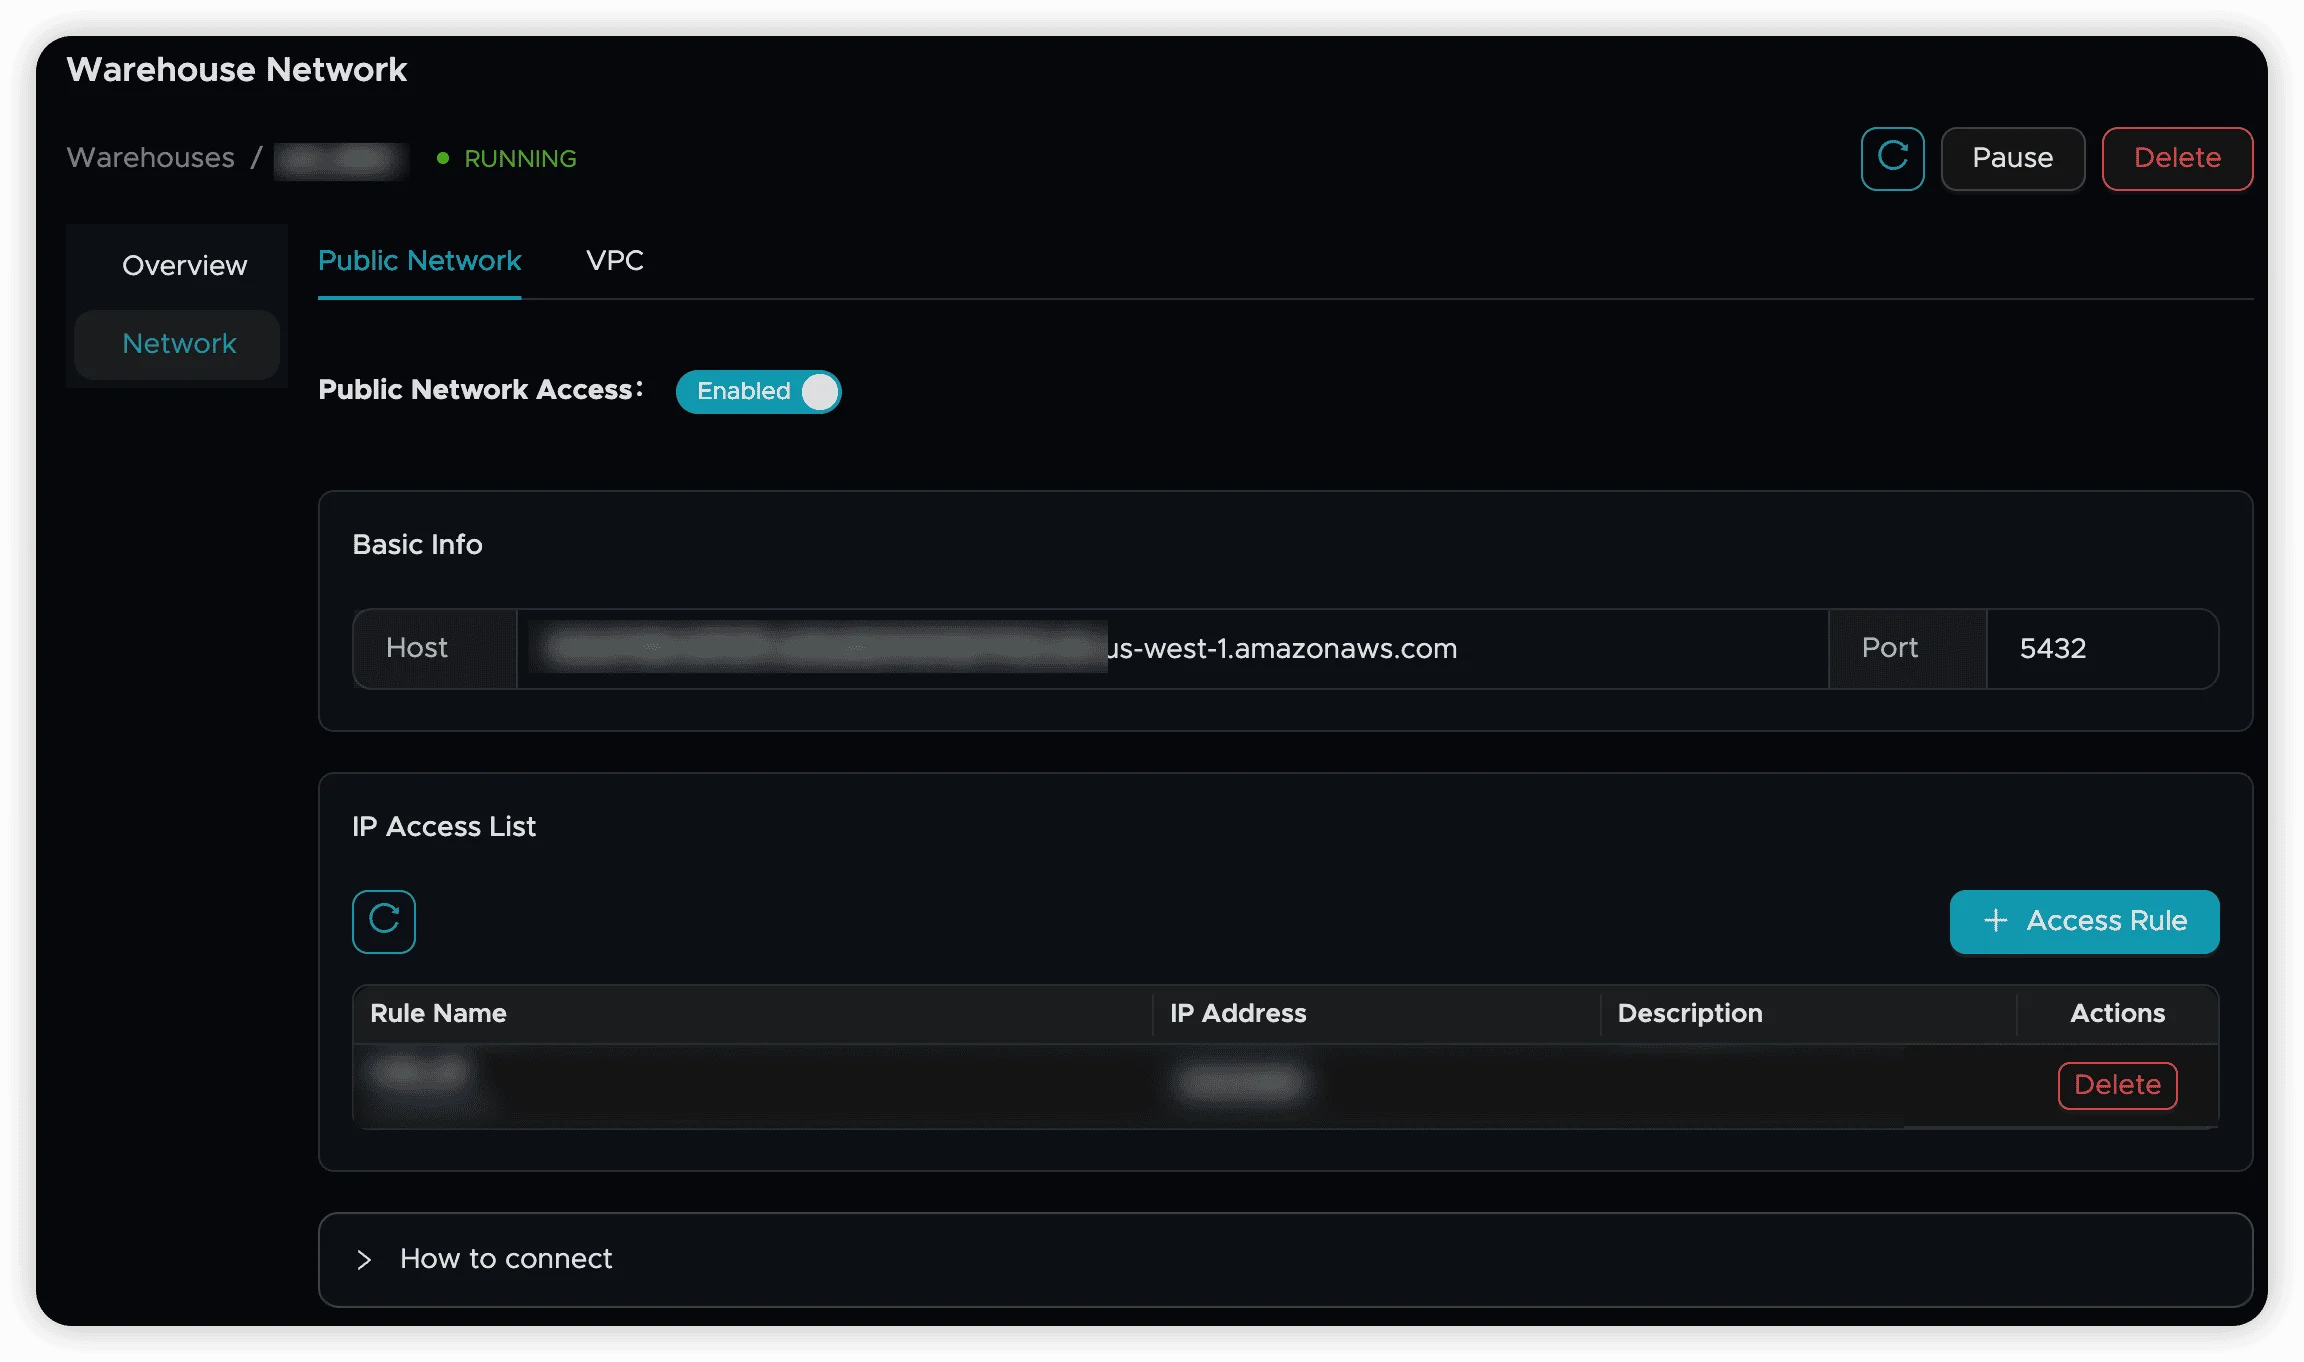This screenshot has width=2304, height=1362.
Task: Delete the IP access rule row
Action: (x=2117, y=1085)
